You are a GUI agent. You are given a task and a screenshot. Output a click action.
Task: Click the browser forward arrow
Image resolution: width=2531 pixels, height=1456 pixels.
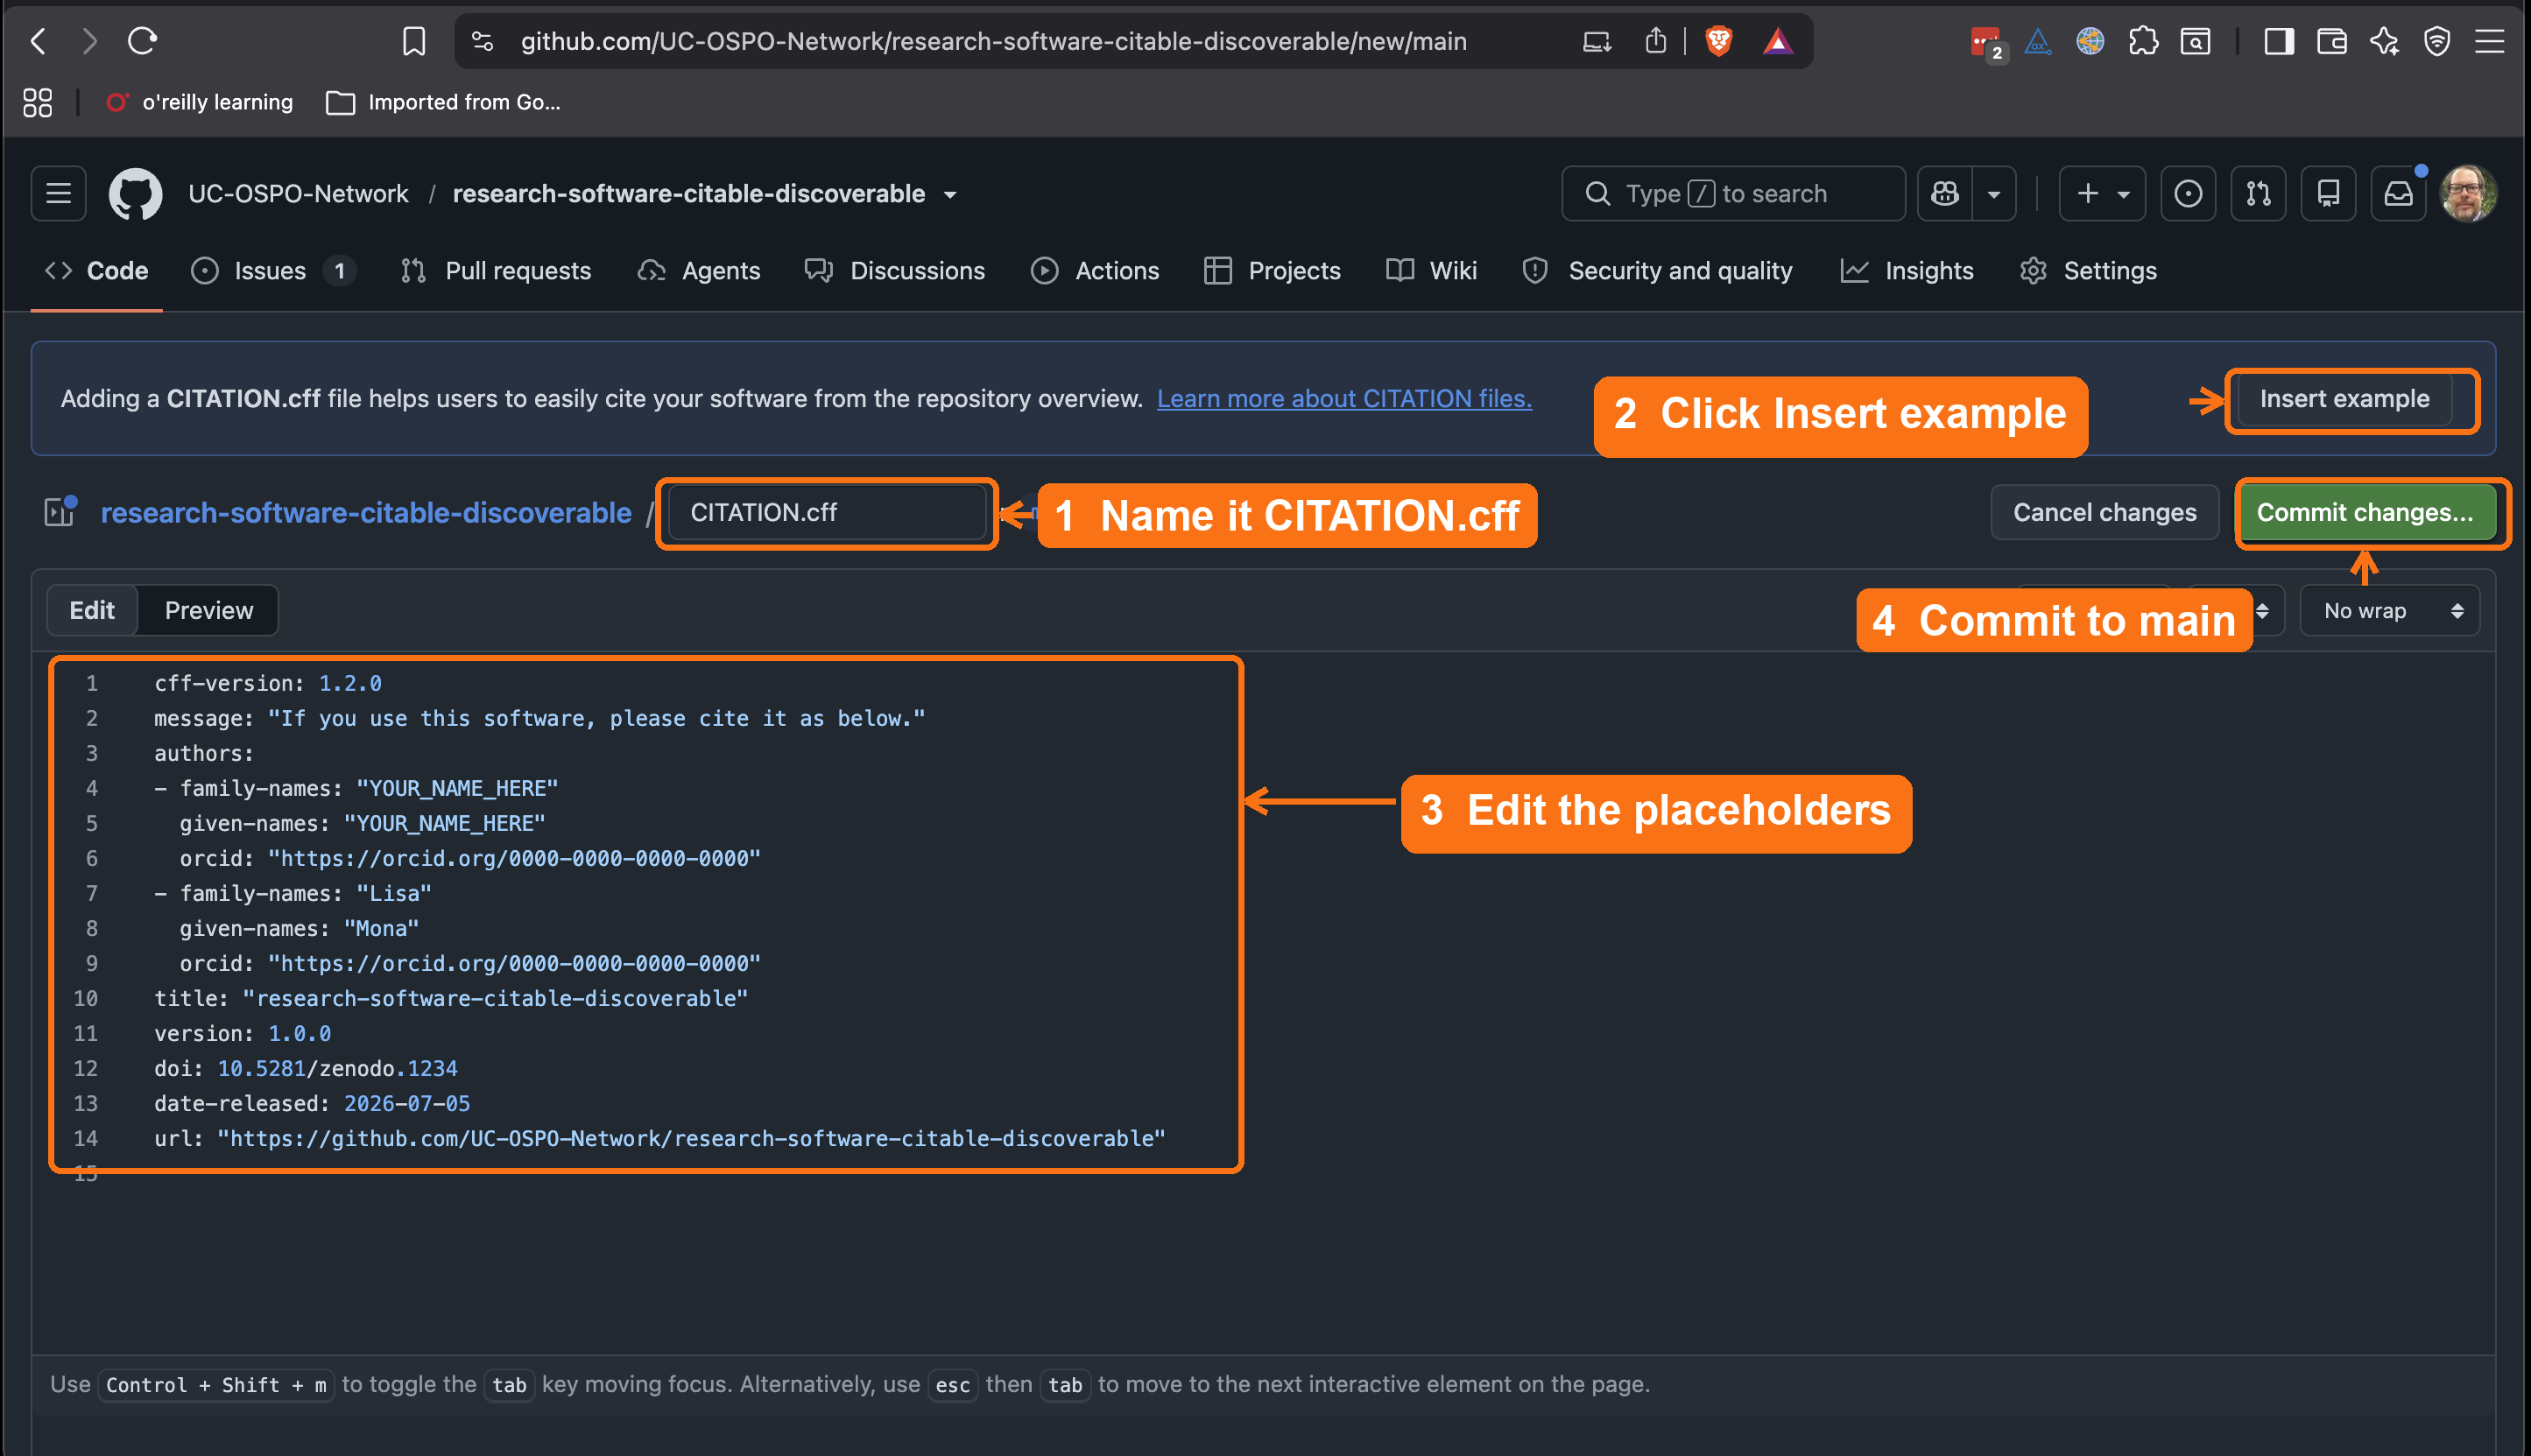pyautogui.click(x=90, y=41)
